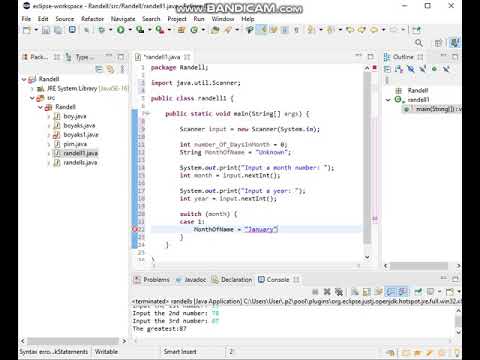Open the Project menu

tap(177, 19)
